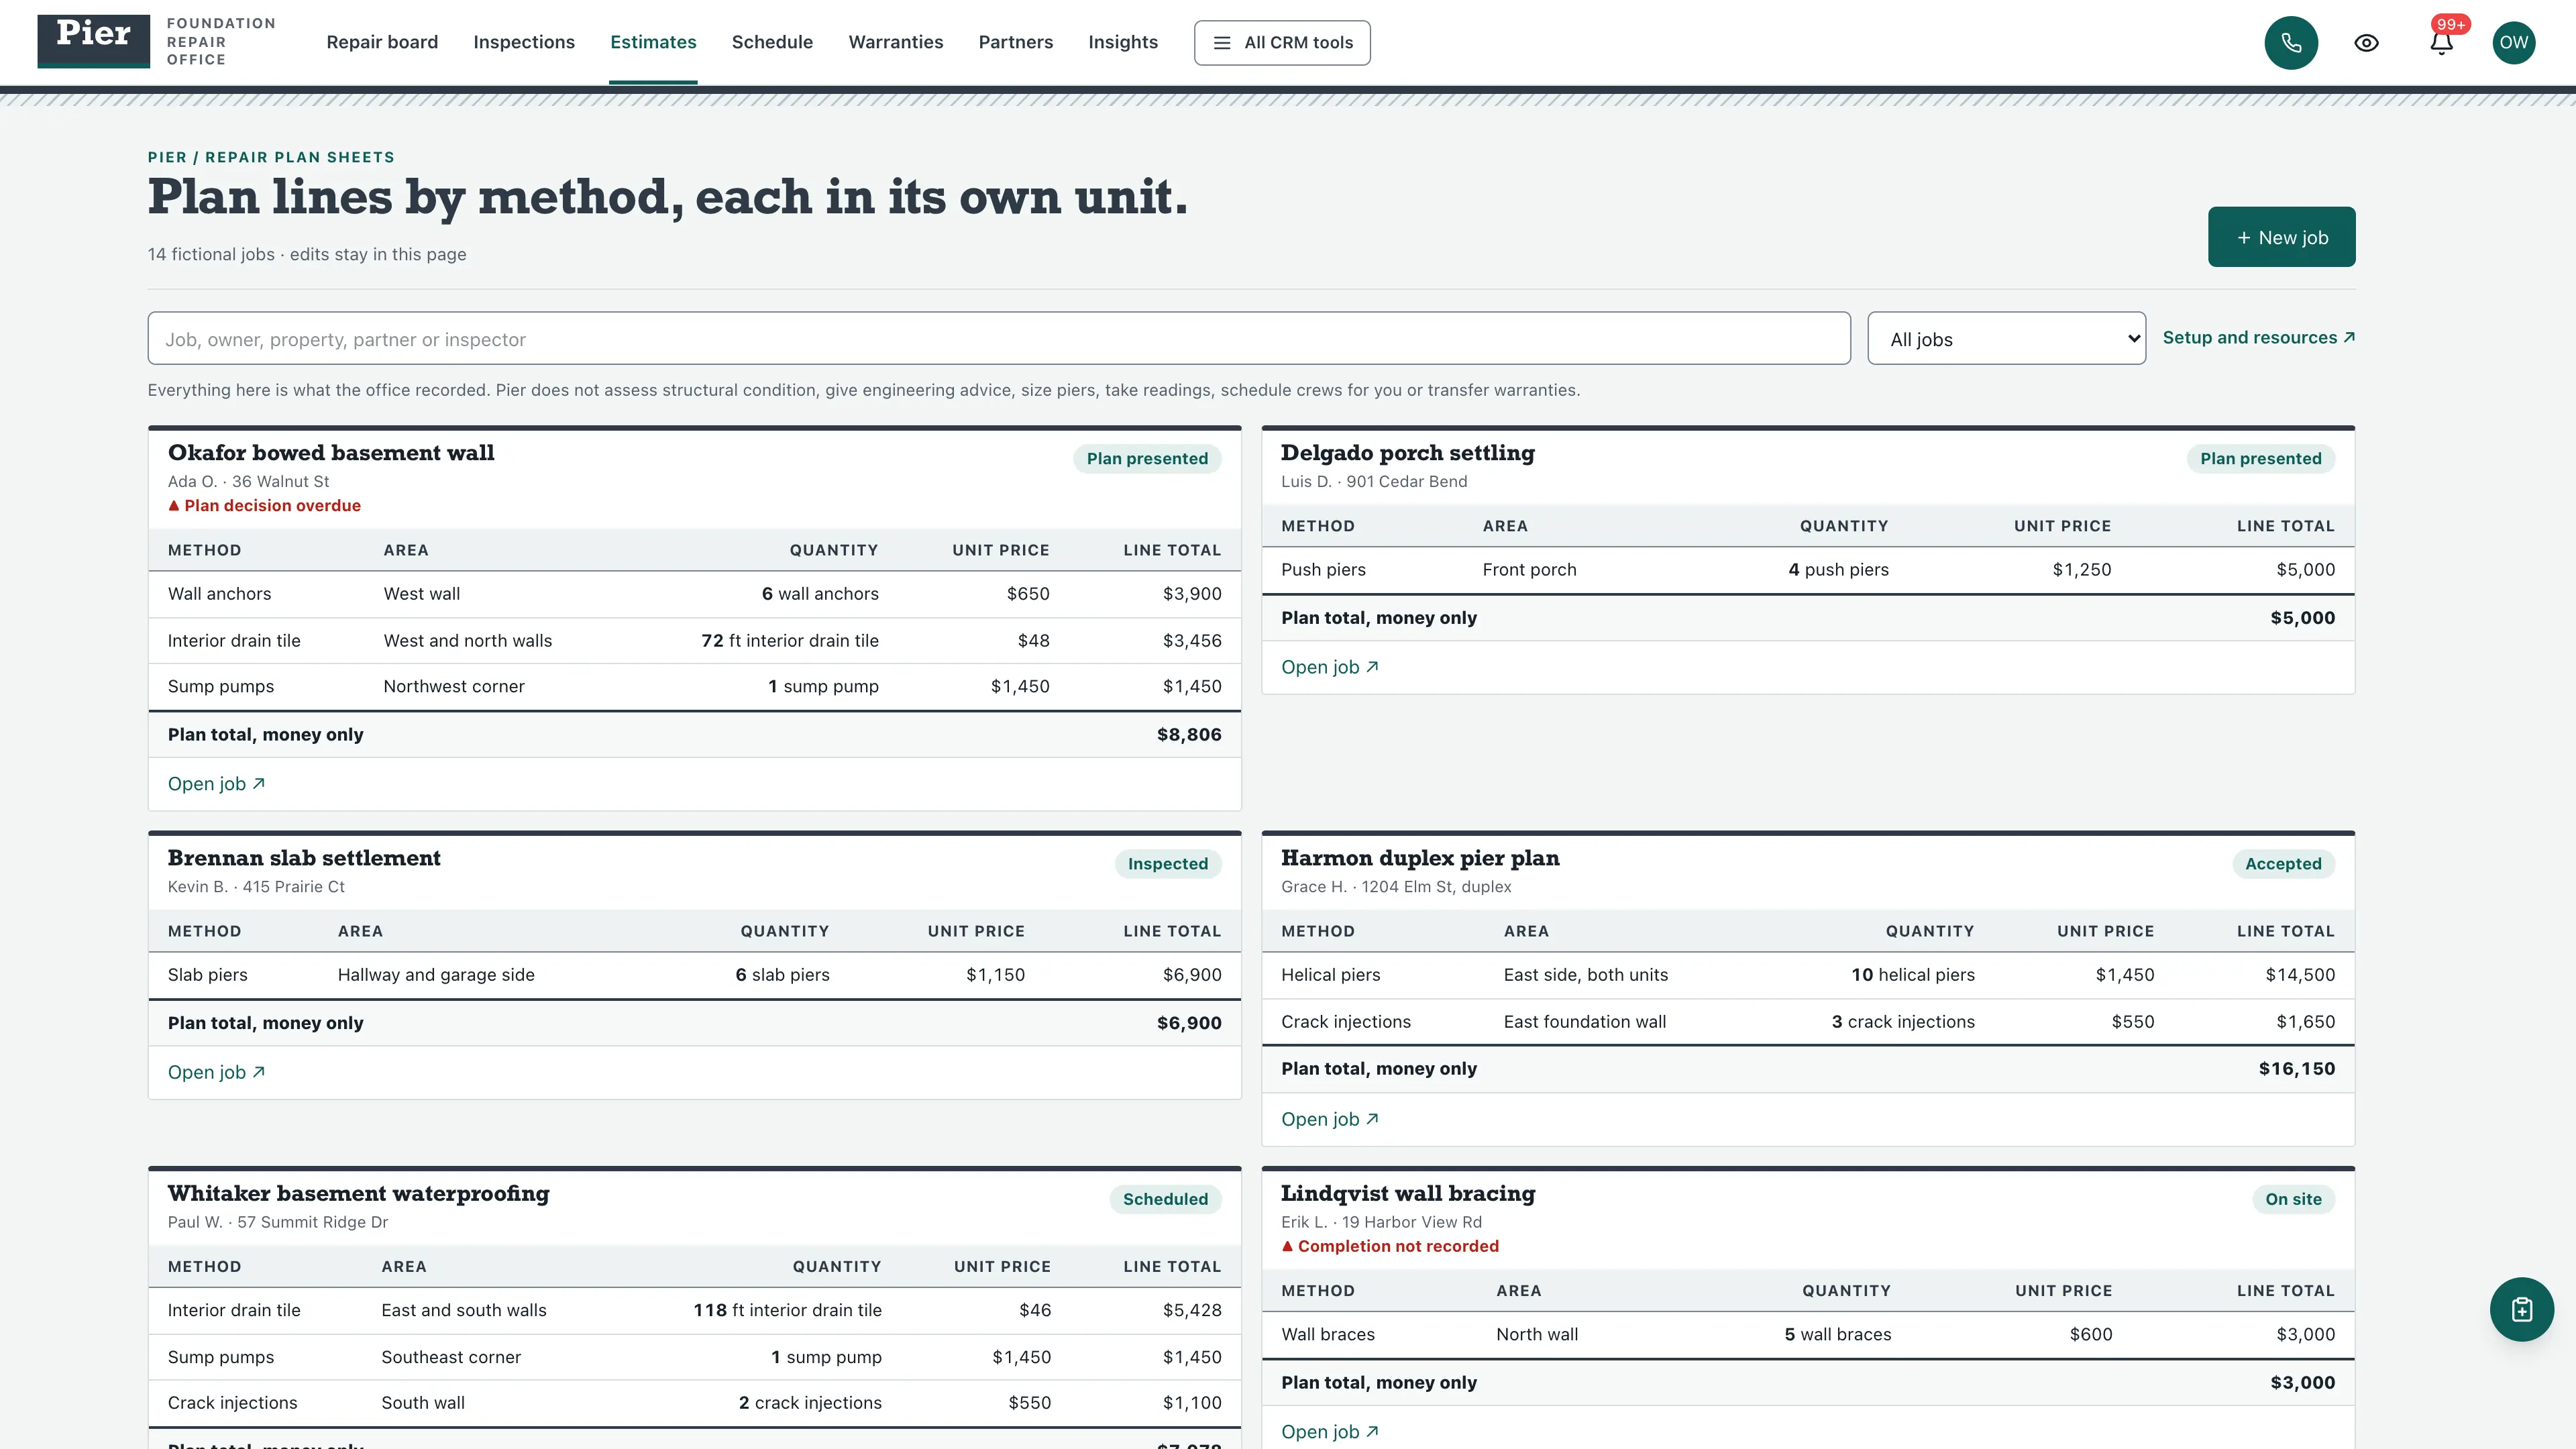Open All CRM tools menu

pos(1282,43)
